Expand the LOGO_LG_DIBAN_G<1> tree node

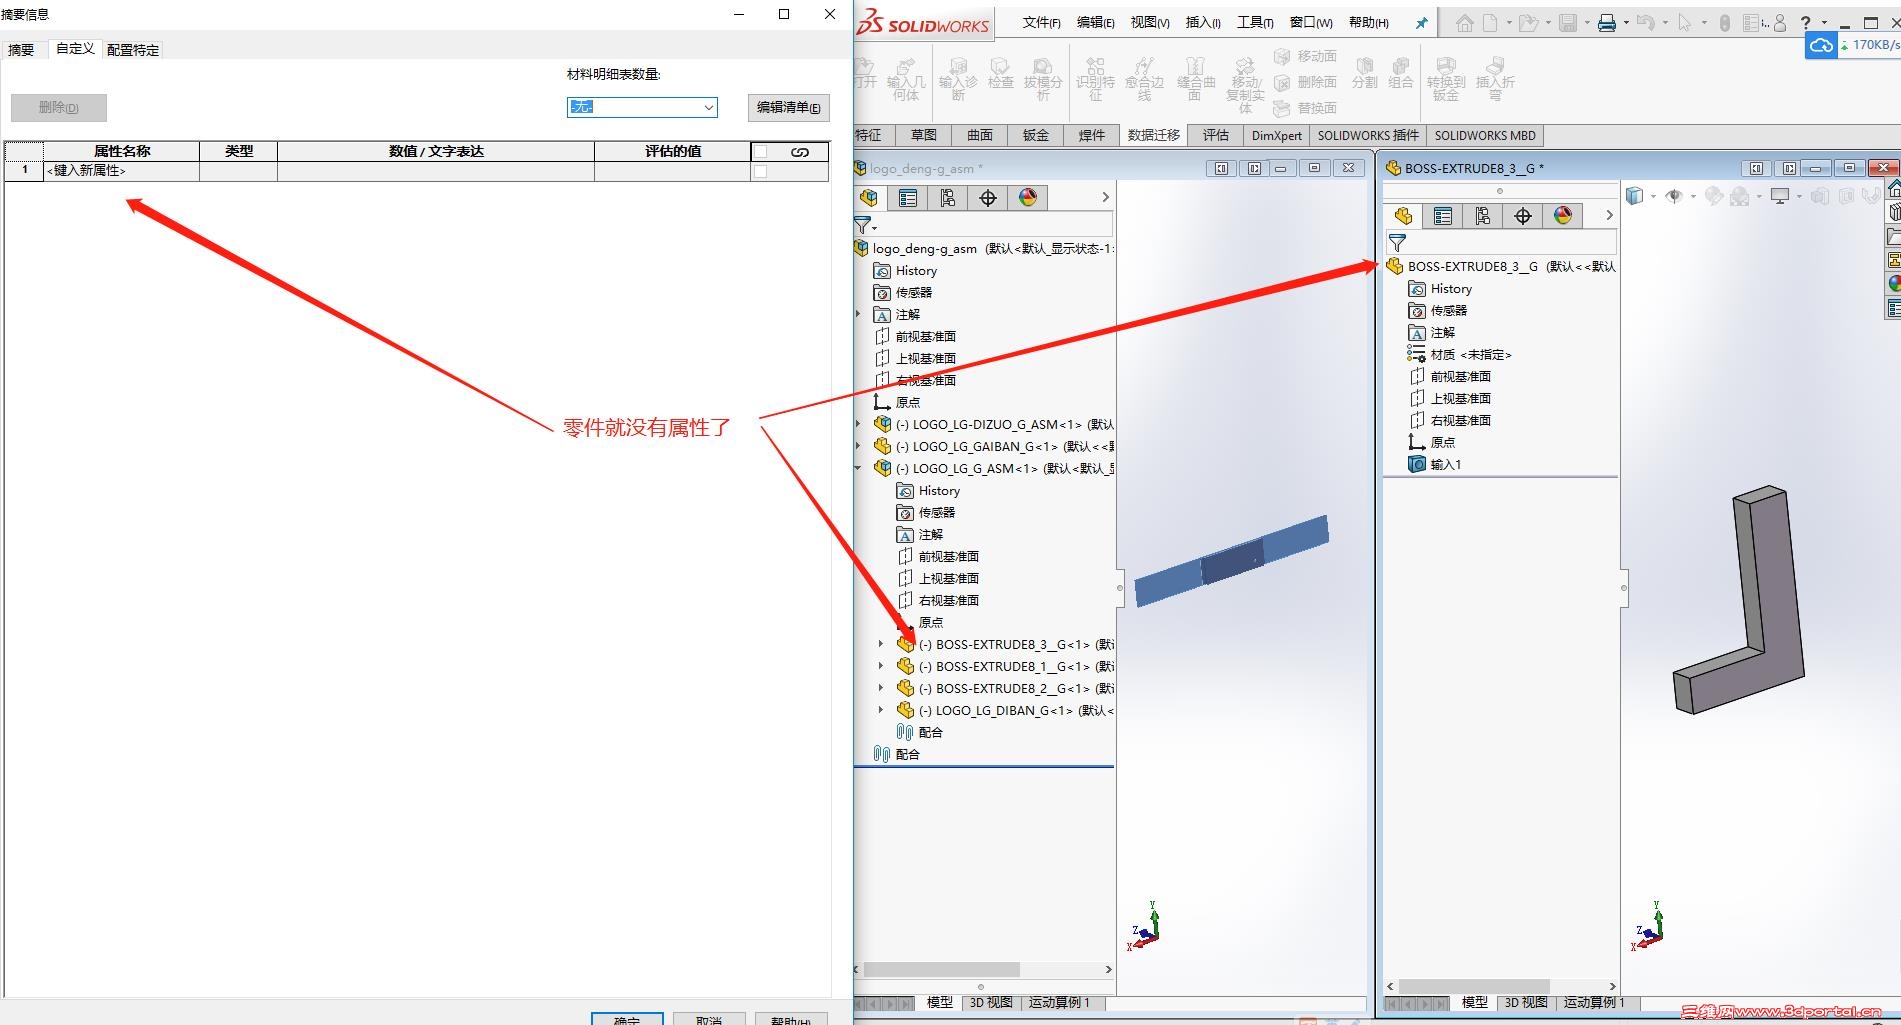coord(881,710)
